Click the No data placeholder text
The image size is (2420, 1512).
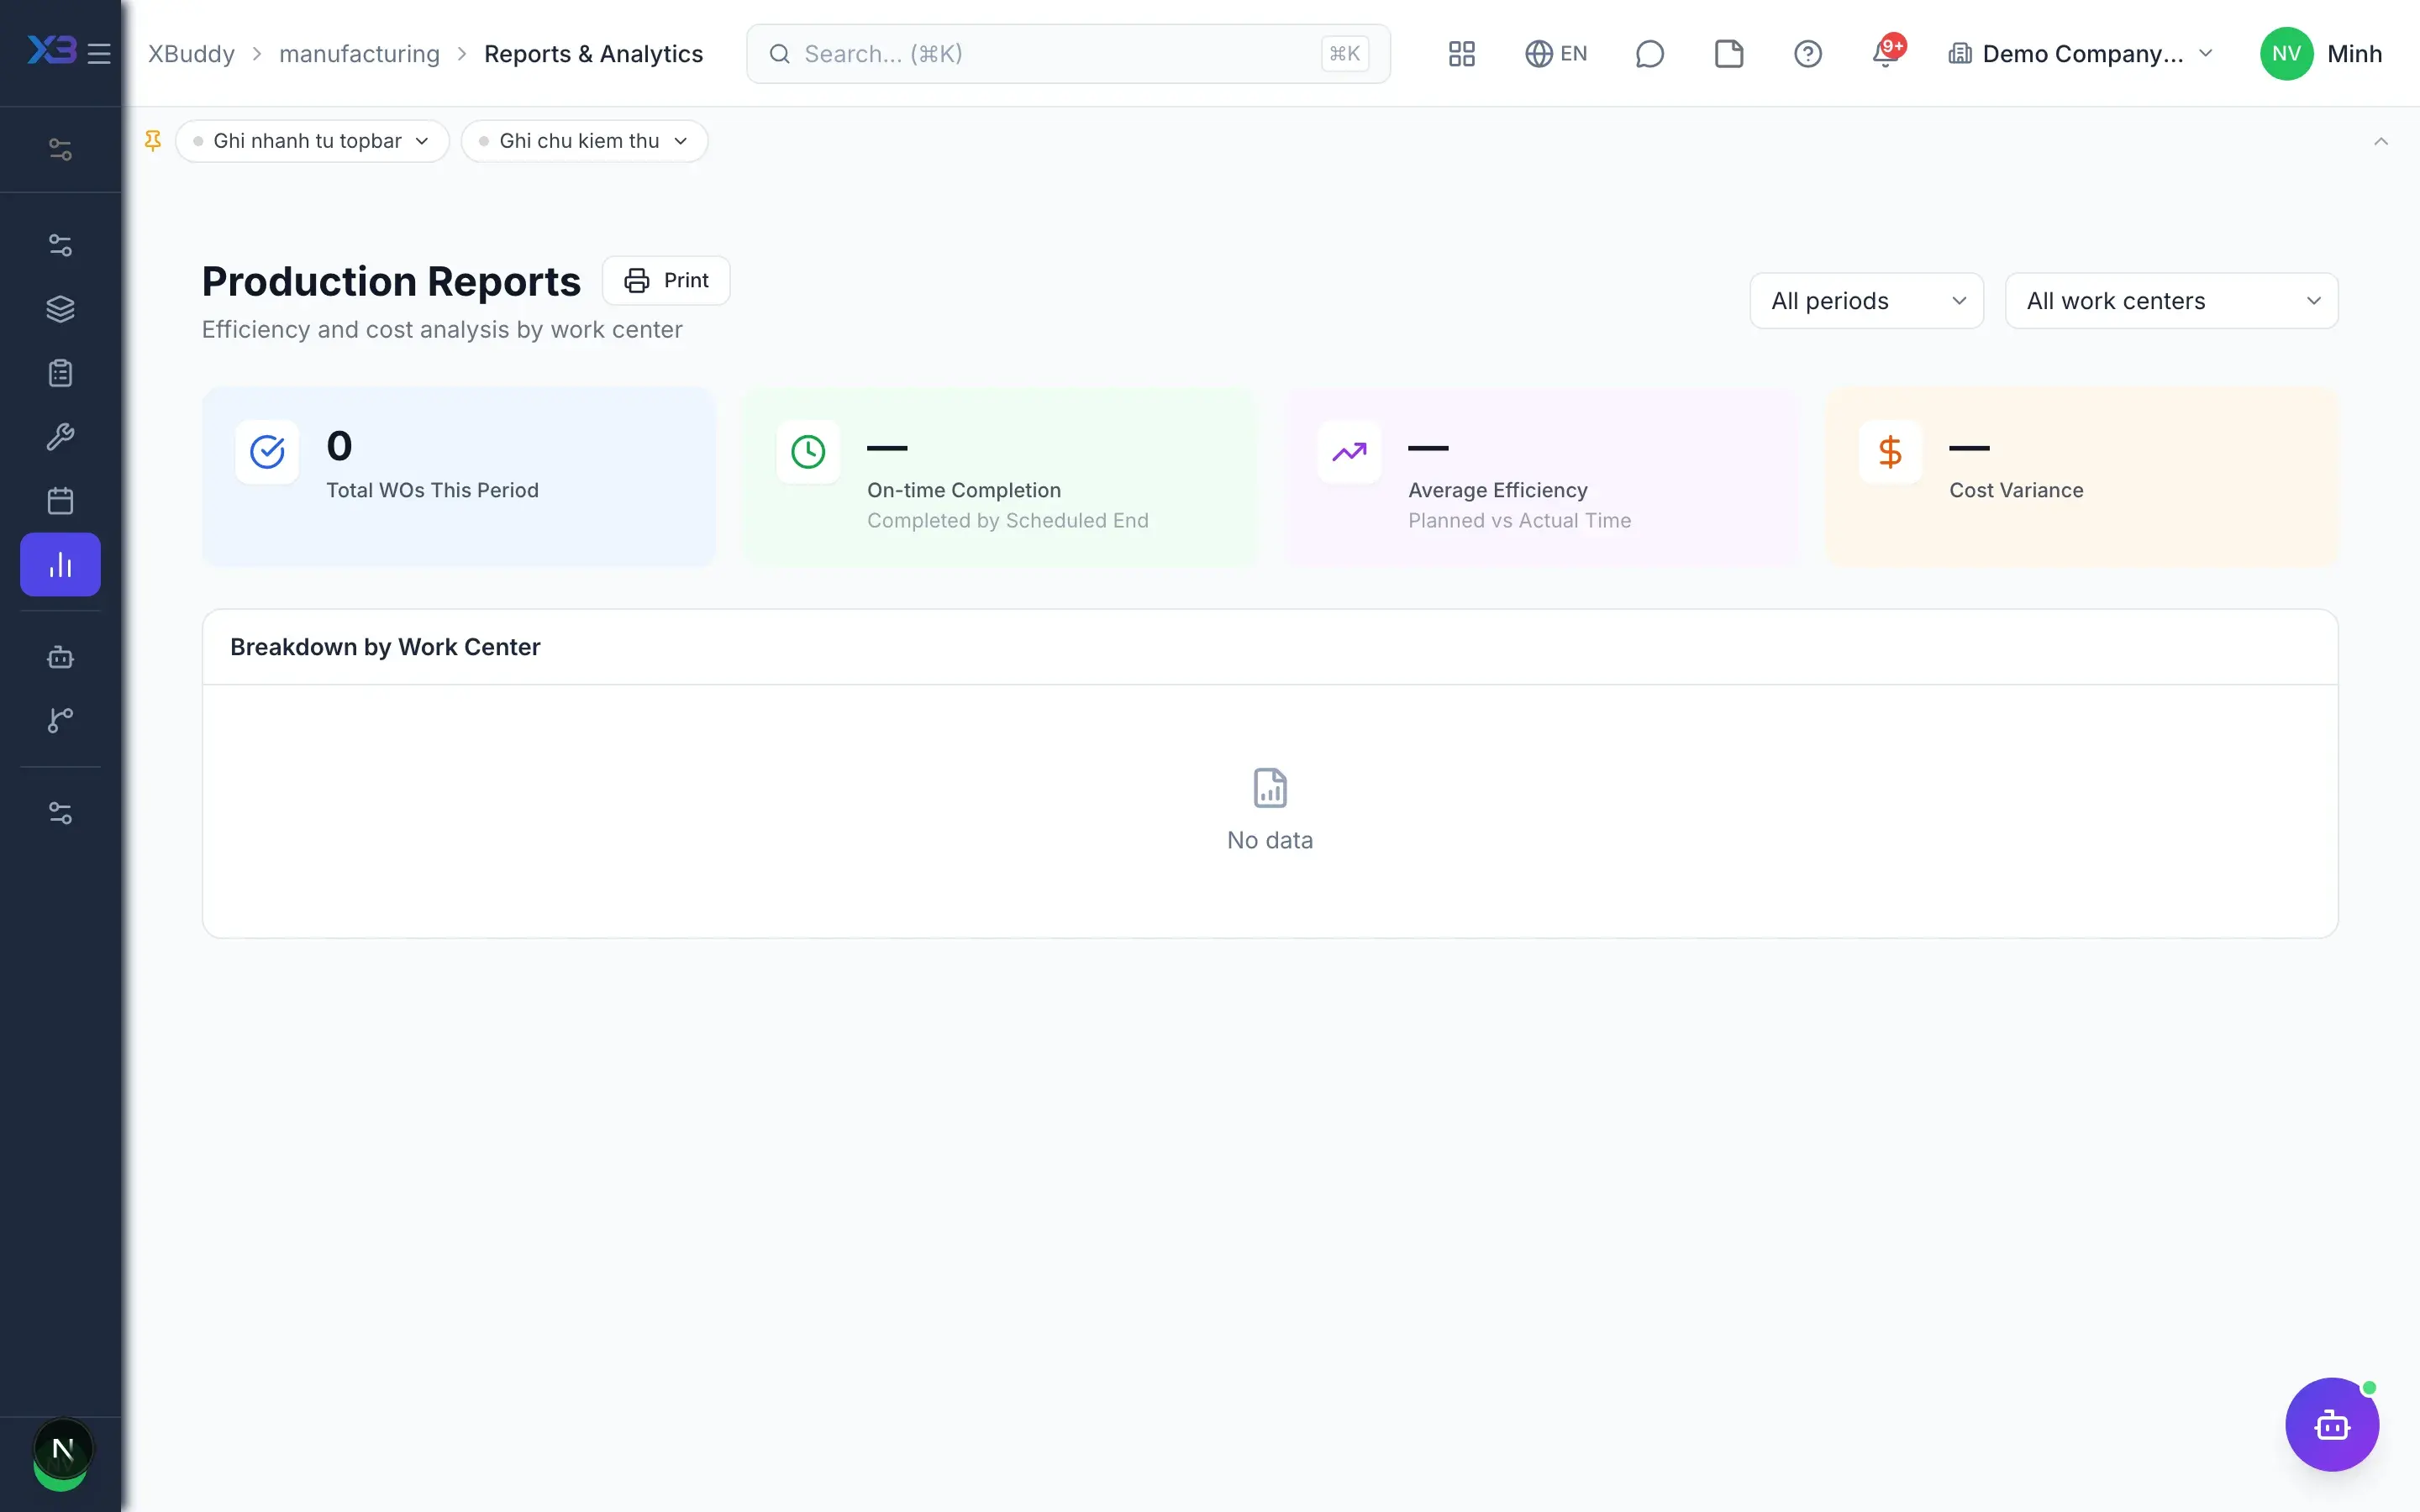pyautogui.click(x=1270, y=840)
